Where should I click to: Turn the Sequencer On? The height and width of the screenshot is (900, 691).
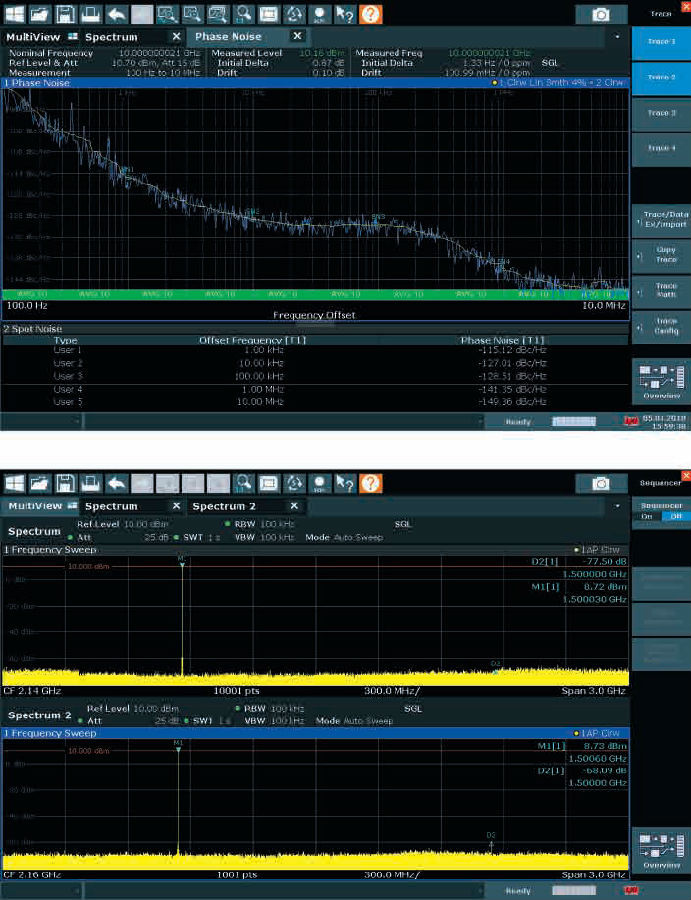tap(647, 516)
